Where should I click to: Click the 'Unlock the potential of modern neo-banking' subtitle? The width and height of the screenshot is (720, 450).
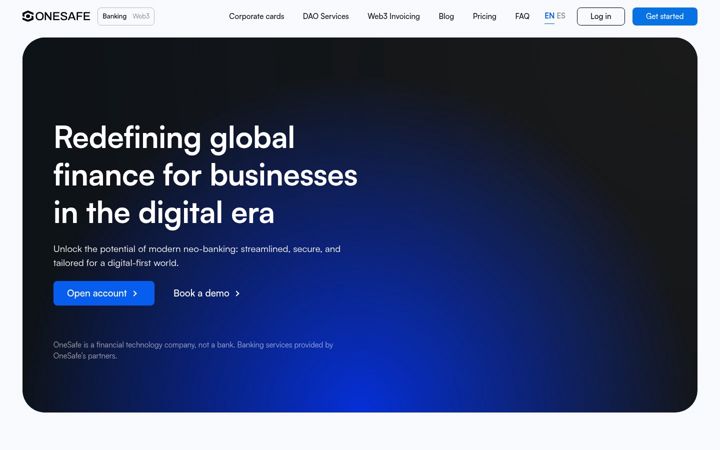(197, 256)
